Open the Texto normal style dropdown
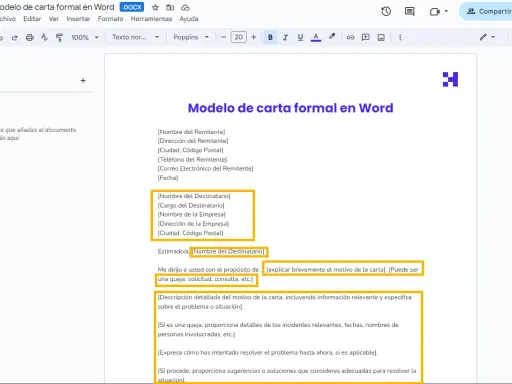Viewport: 512px width, 384px height. (x=136, y=37)
